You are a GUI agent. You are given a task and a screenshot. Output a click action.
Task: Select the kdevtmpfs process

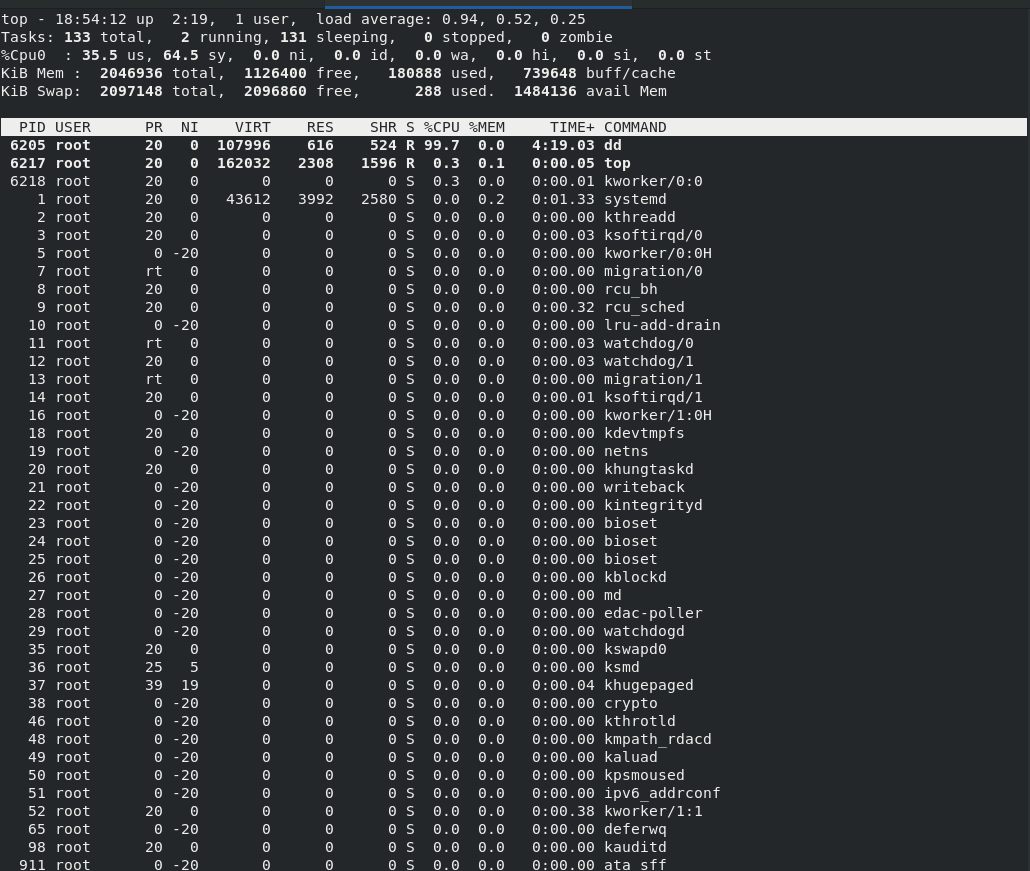[x=644, y=434]
